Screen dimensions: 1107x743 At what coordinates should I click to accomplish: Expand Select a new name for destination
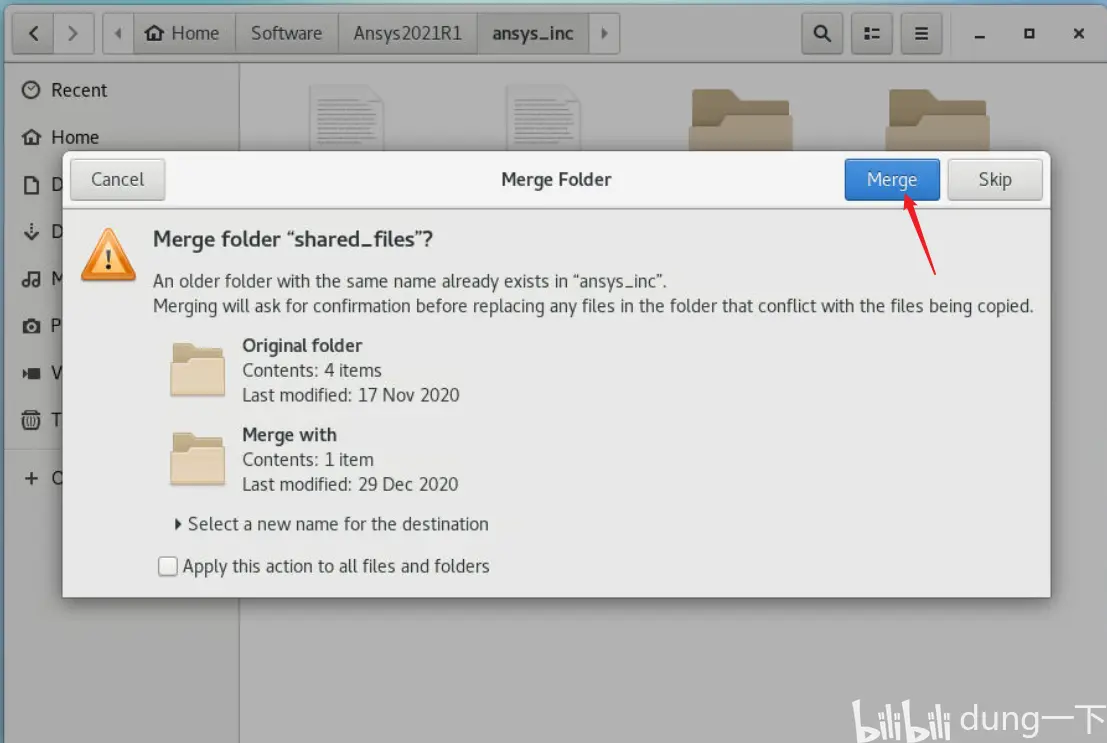[331, 524]
